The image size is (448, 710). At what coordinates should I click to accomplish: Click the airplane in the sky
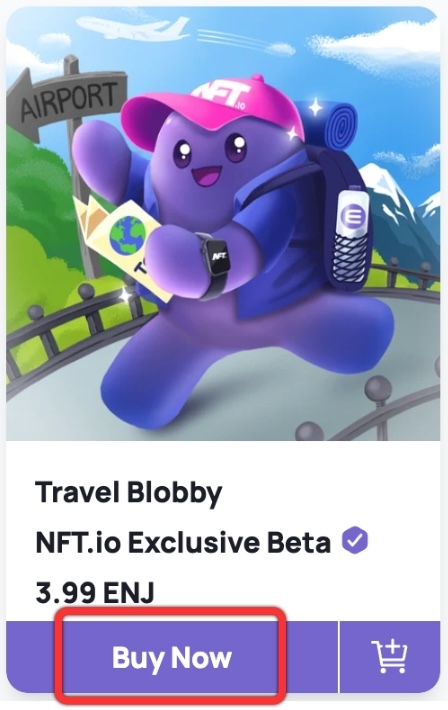click(131, 27)
